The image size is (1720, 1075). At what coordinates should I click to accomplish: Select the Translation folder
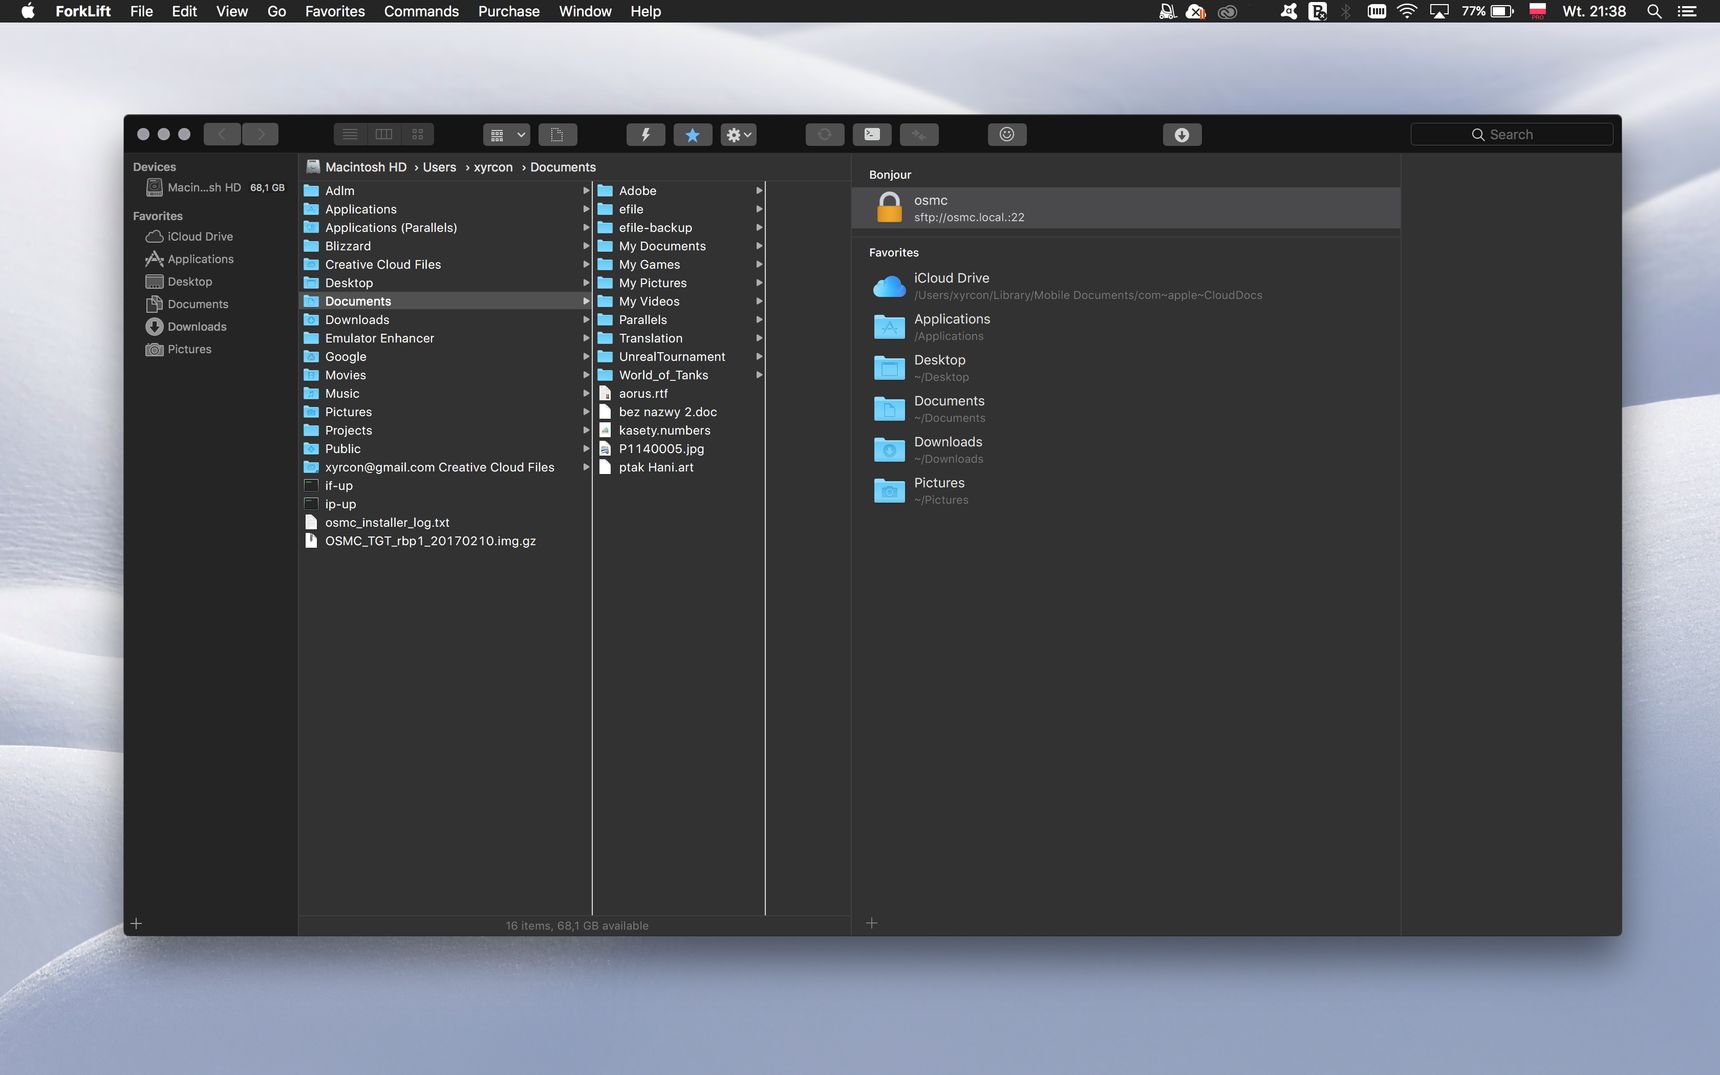point(679,338)
